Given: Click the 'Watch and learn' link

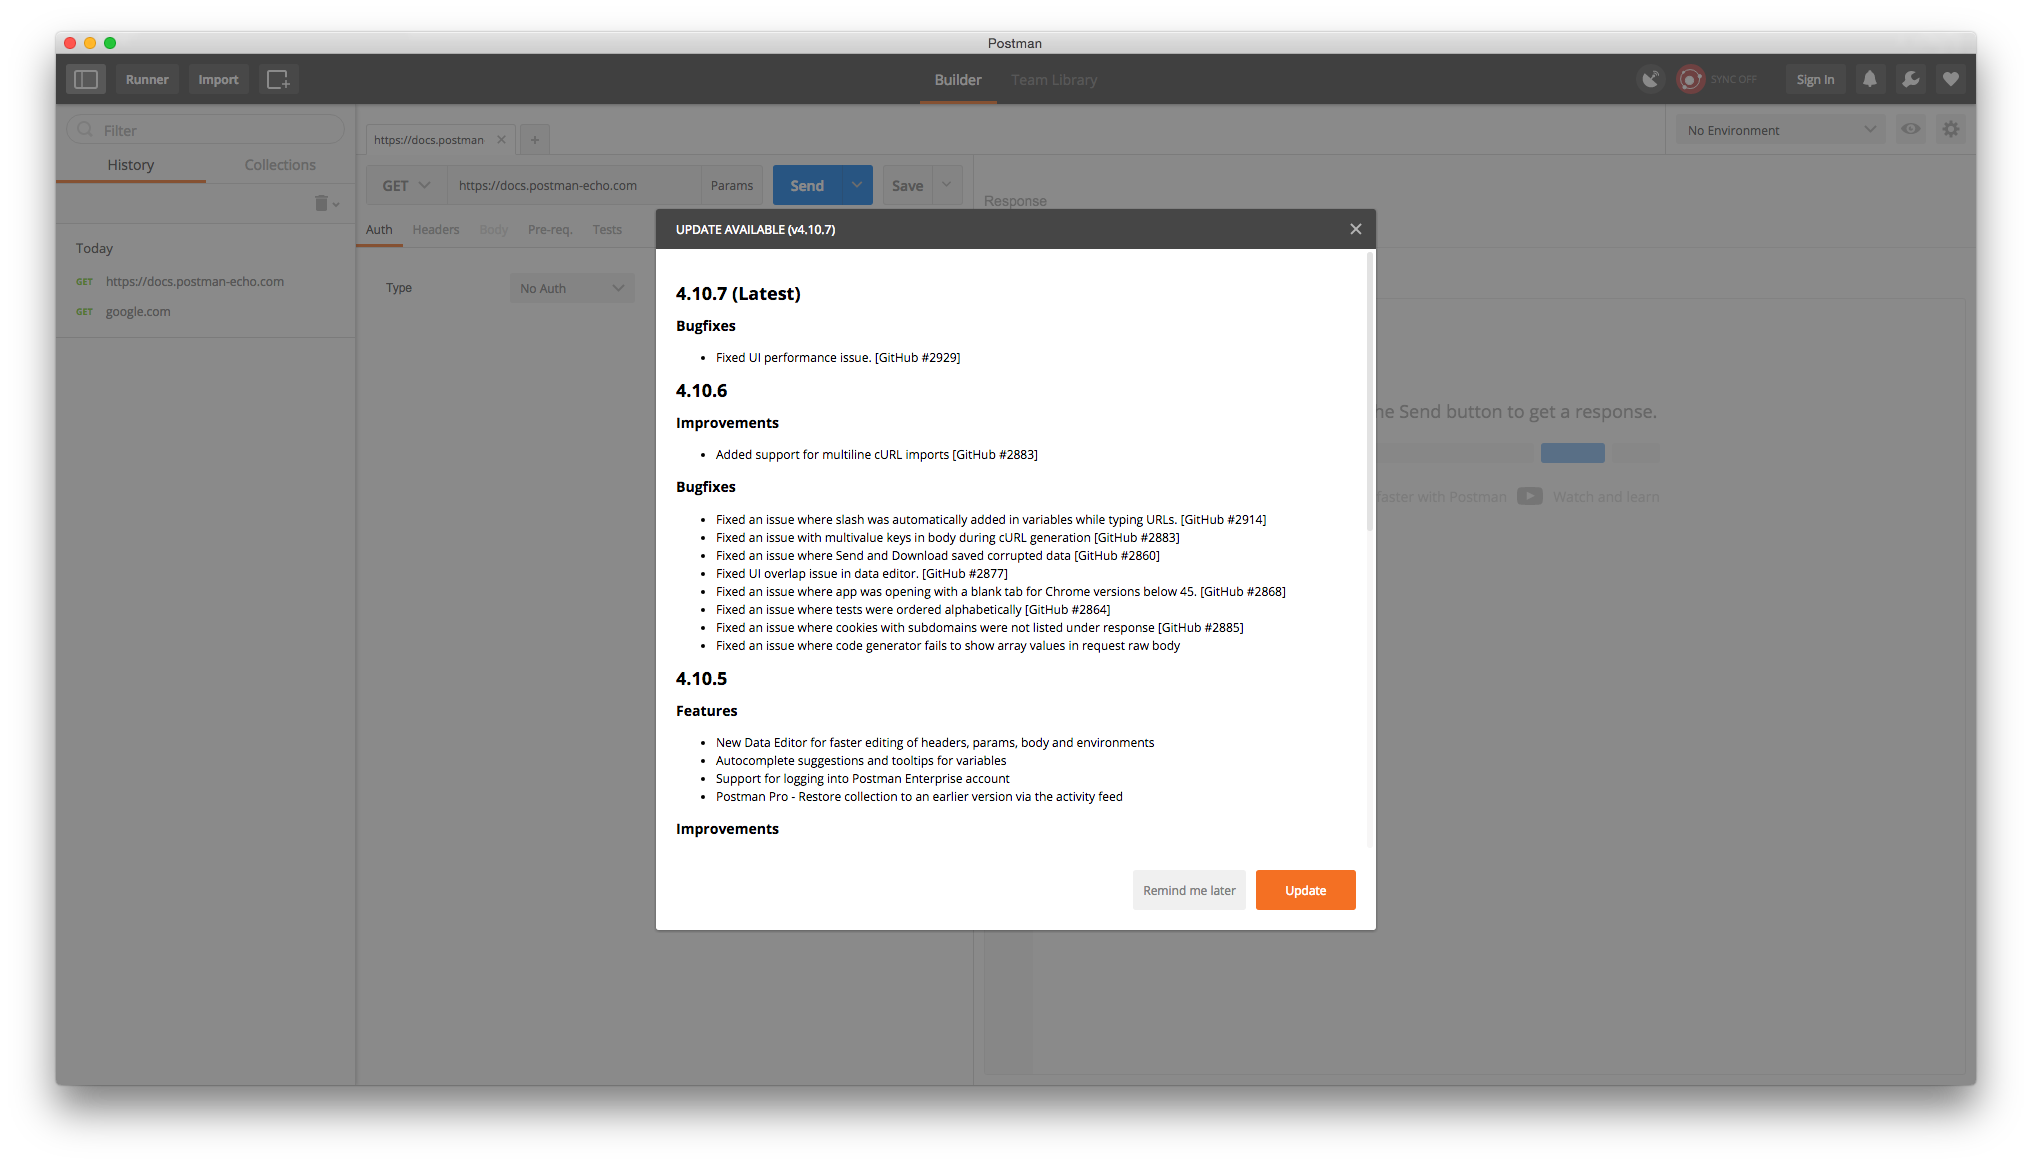Looking at the screenshot, I should (x=1606, y=497).
